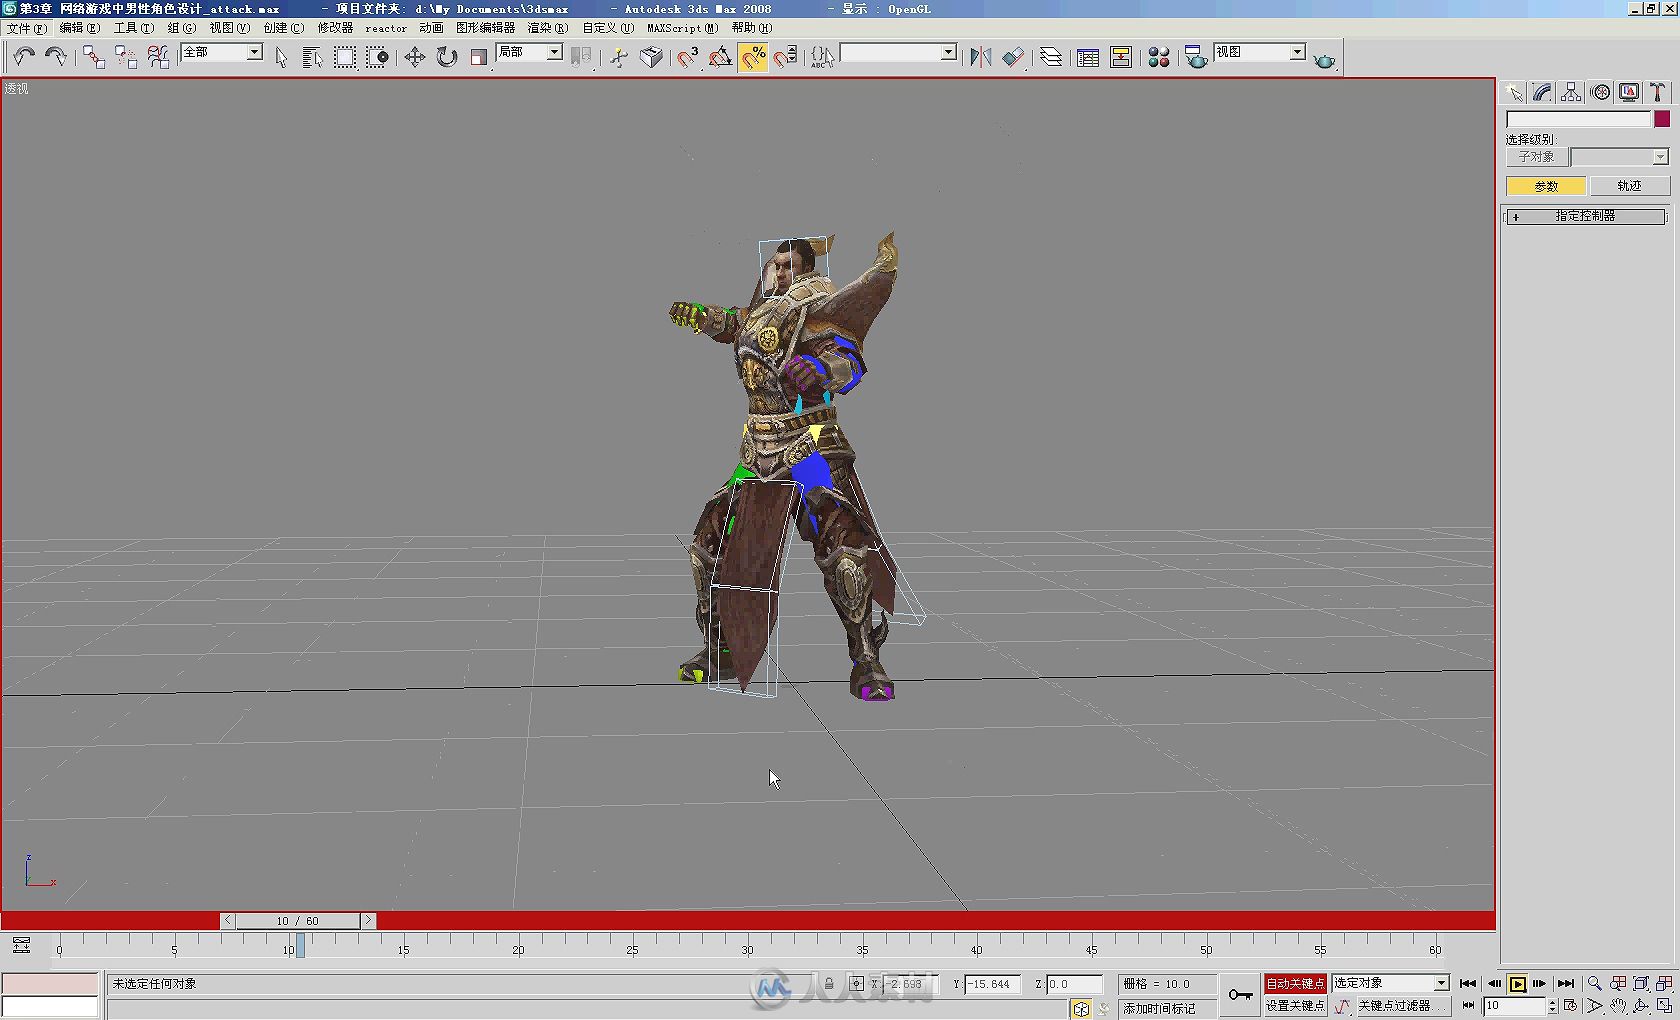1680x1020 pixels.
Task: Turn off the Percent Snap toggle
Action: pyautogui.click(x=753, y=57)
